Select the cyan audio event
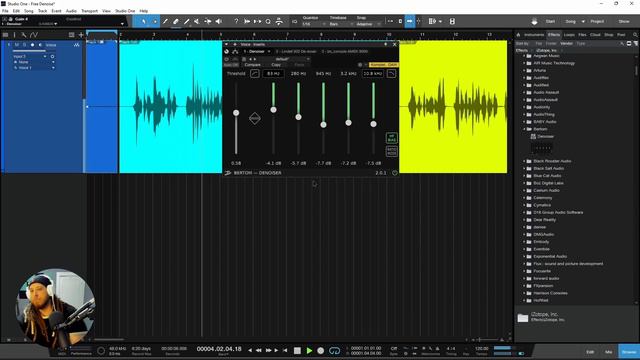The width and height of the screenshot is (640, 360). click(171, 107)
